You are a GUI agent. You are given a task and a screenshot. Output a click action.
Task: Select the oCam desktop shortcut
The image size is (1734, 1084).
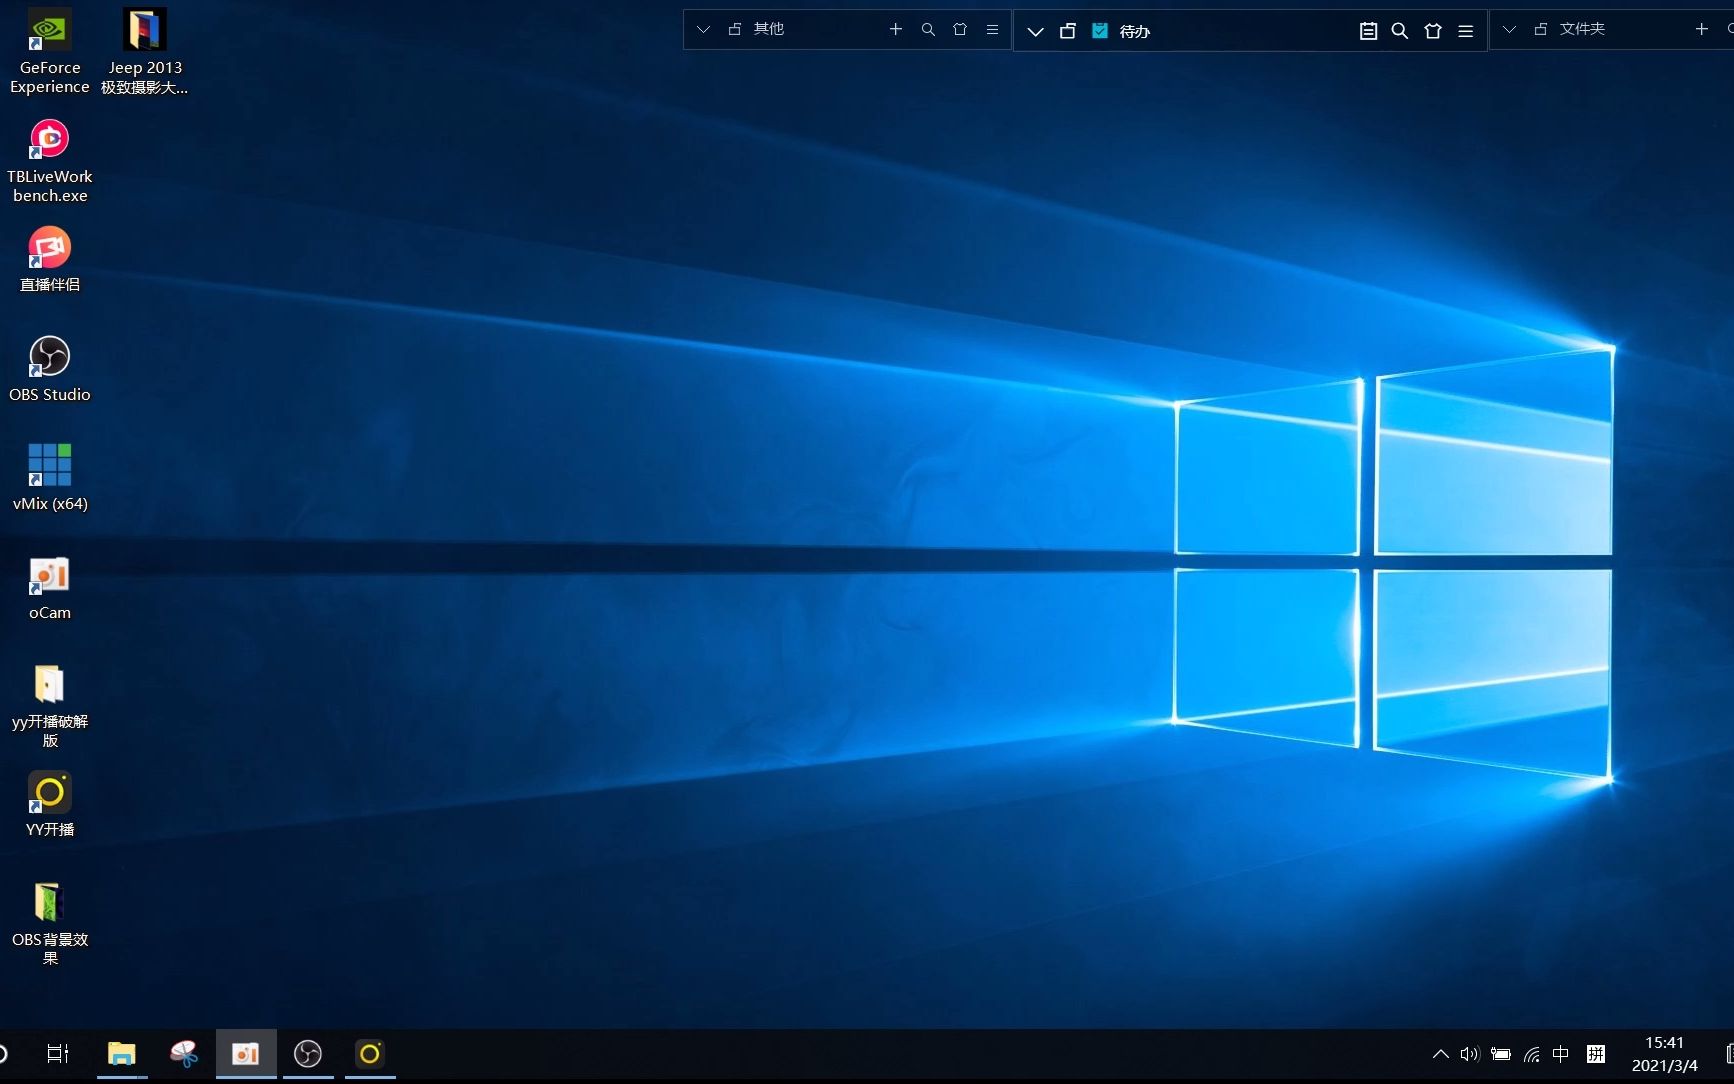click(49, 588)
